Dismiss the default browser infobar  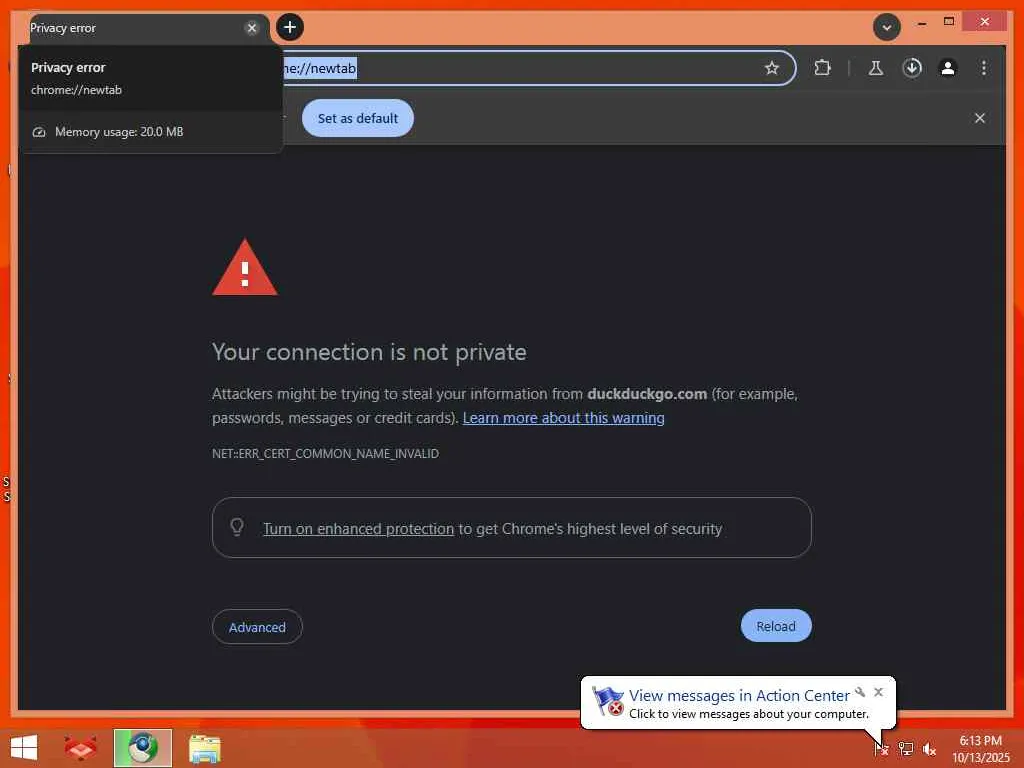[980, 118]
